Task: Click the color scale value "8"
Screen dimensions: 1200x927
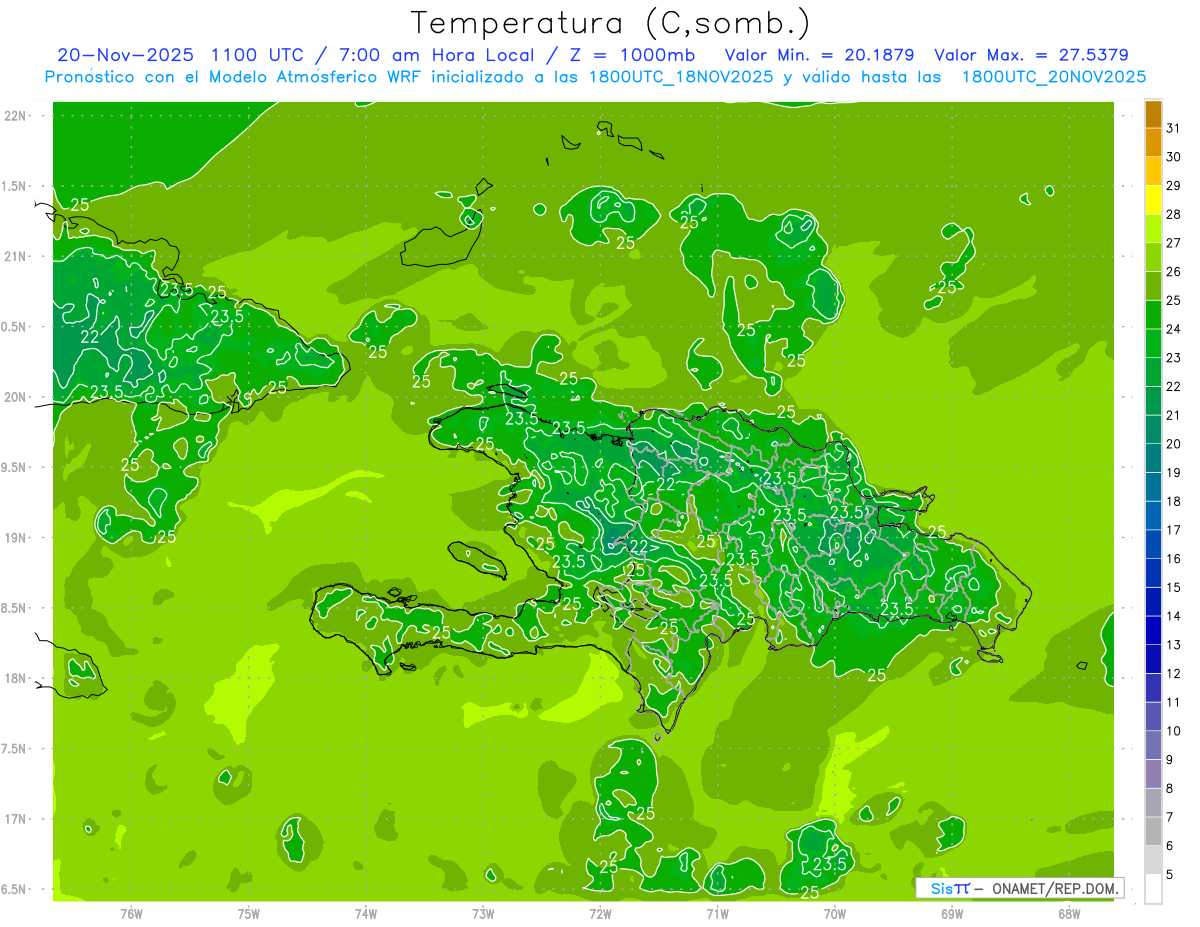Action: coord(1170,789)
